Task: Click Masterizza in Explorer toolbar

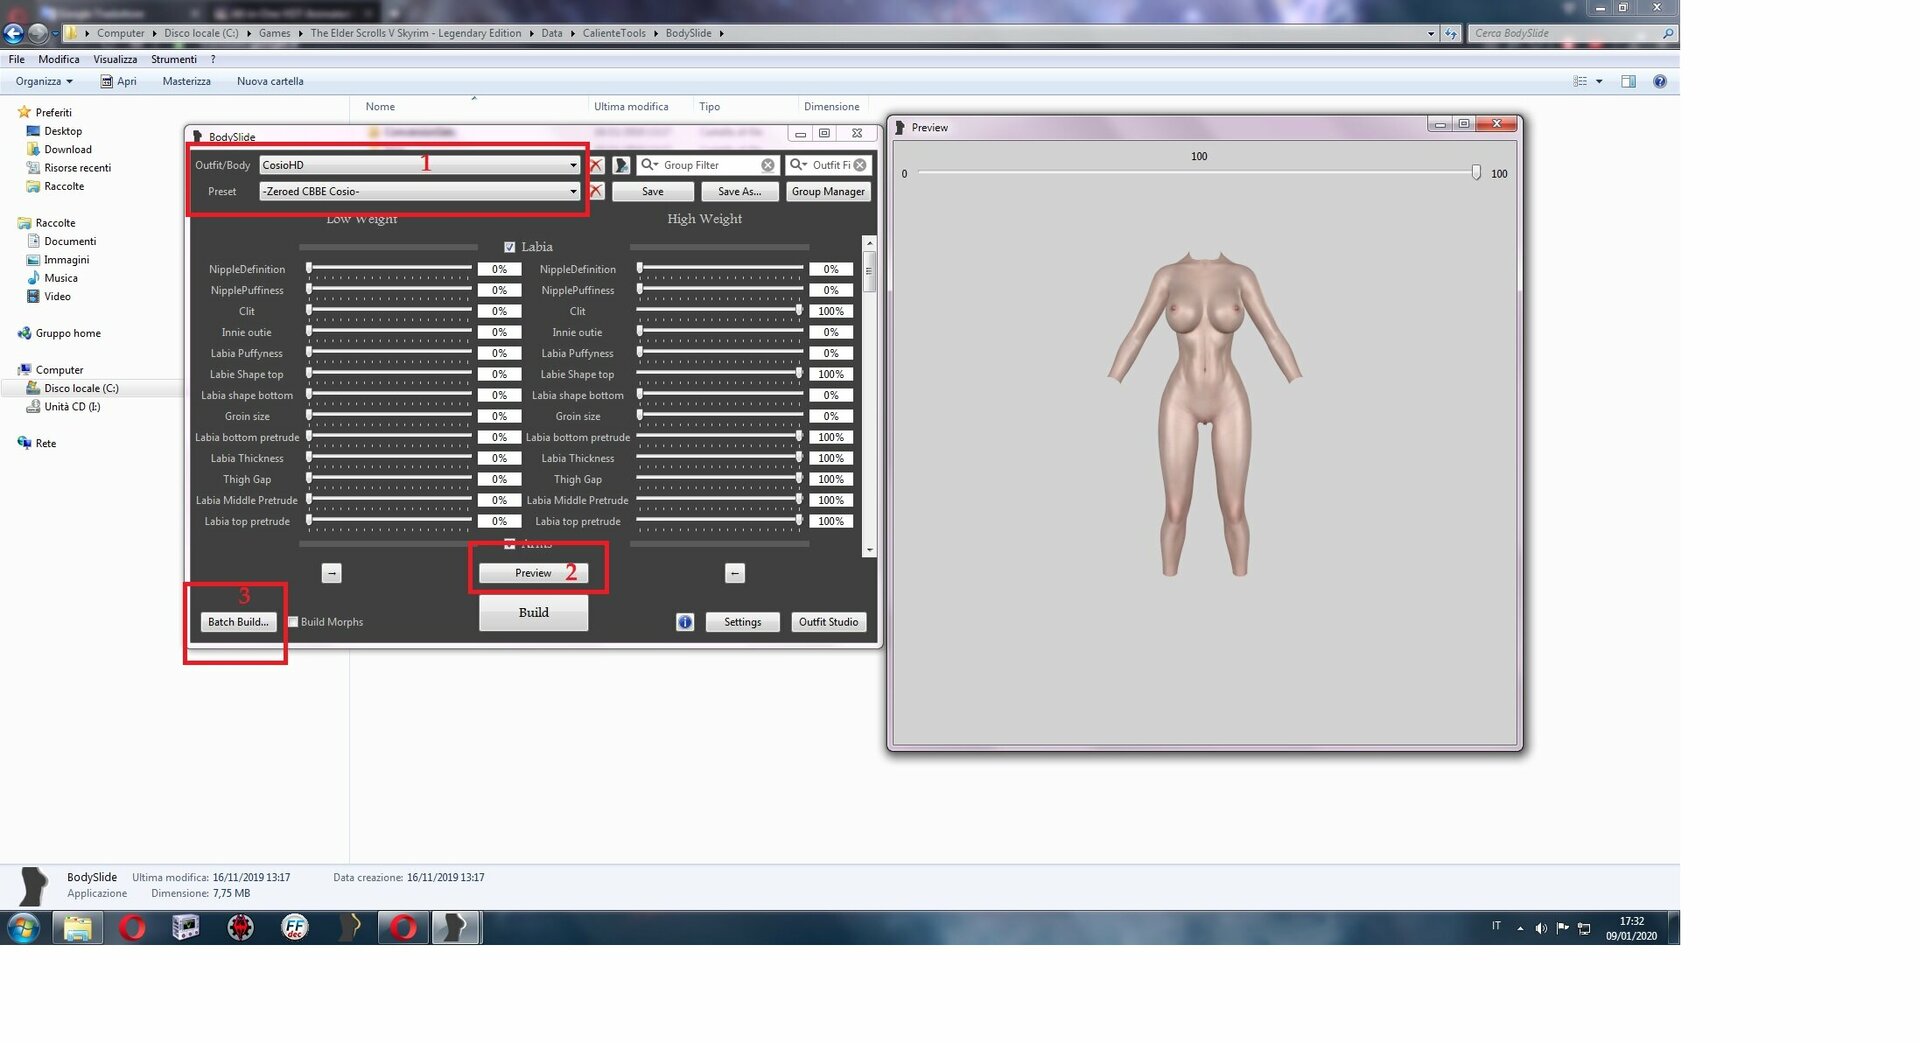Action: 186,81
